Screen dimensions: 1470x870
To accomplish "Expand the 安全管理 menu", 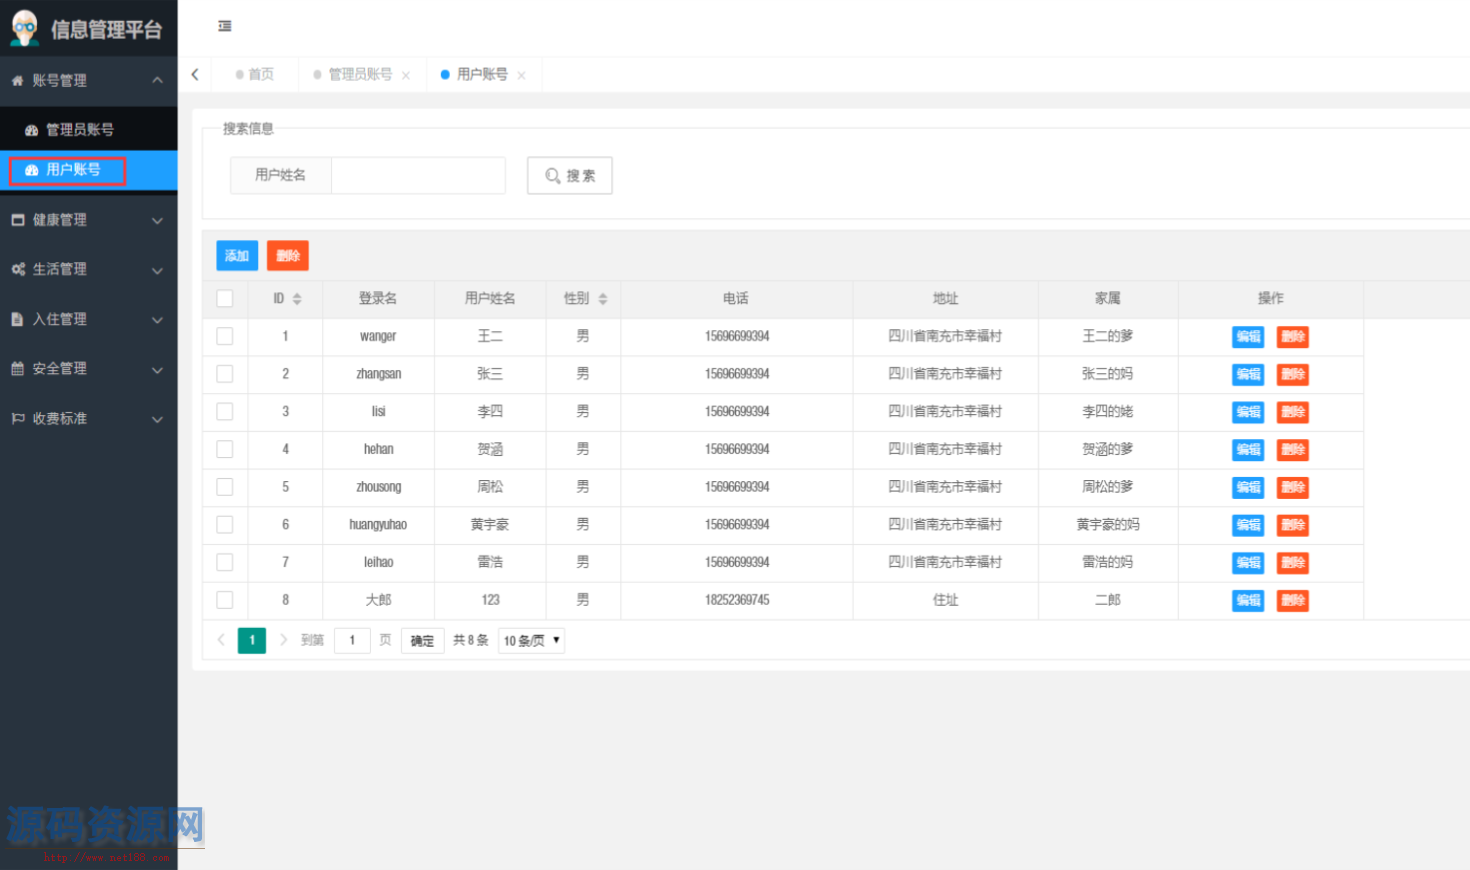I will (x=89, y=369).
